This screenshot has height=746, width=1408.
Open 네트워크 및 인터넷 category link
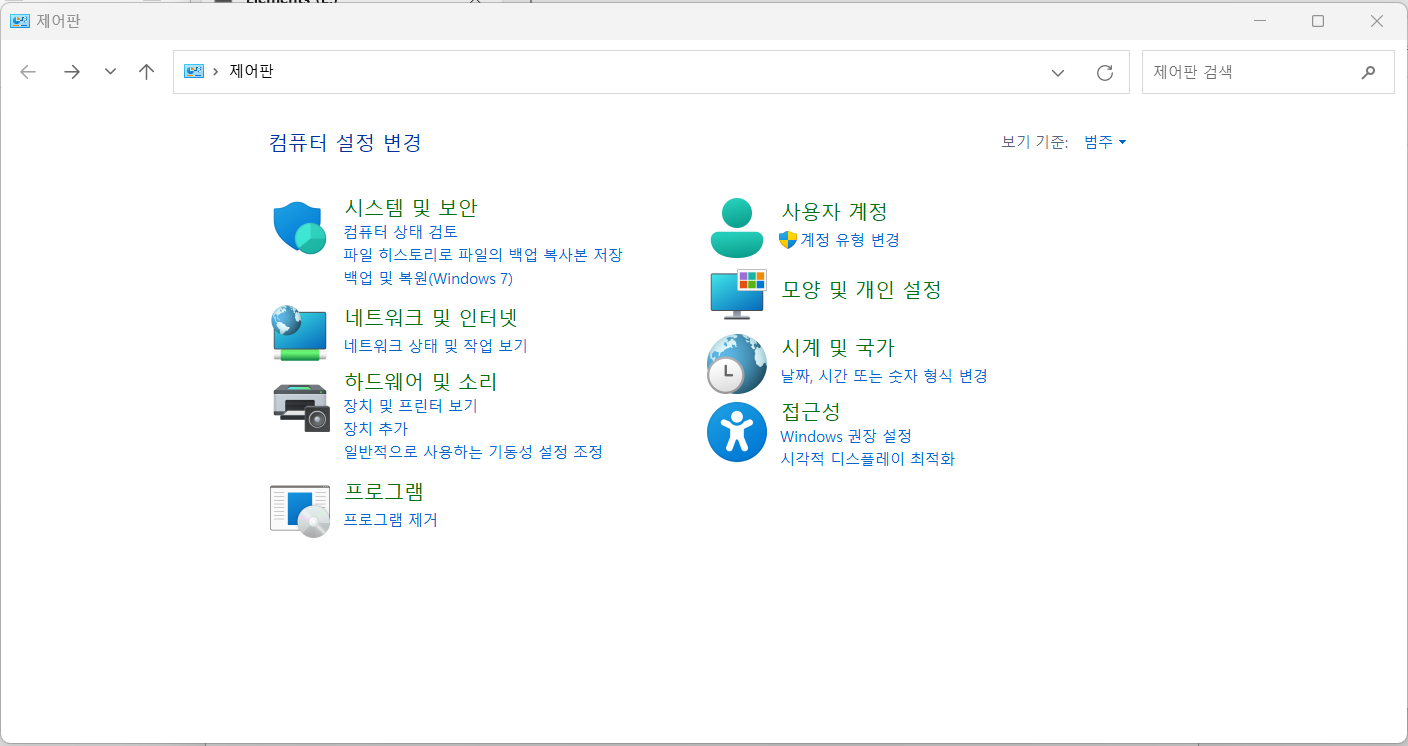(x=431, y=318)
